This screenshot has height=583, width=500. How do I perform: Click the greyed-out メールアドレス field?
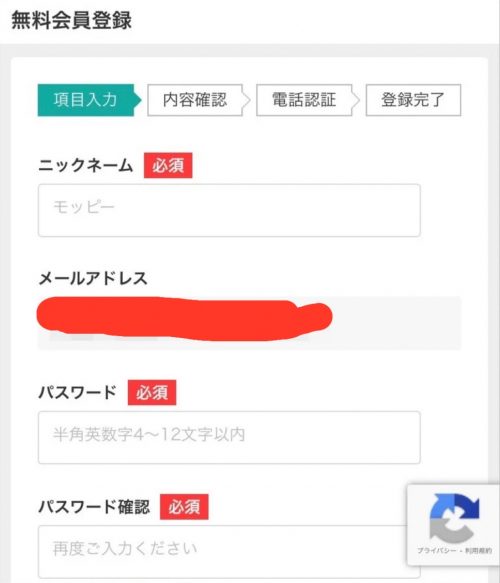coord(249,323)
